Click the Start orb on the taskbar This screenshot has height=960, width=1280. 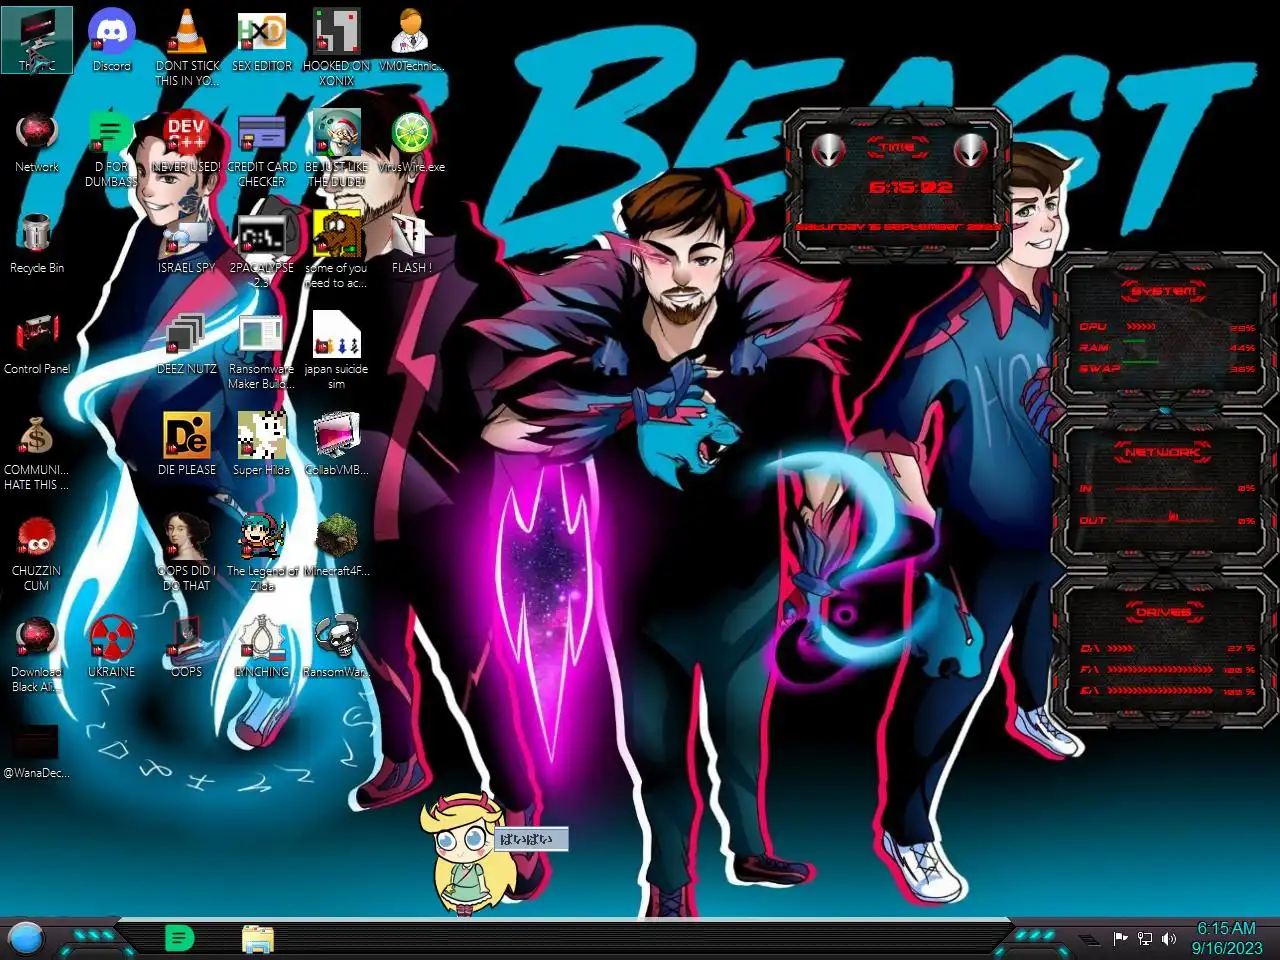coord(25,938)
